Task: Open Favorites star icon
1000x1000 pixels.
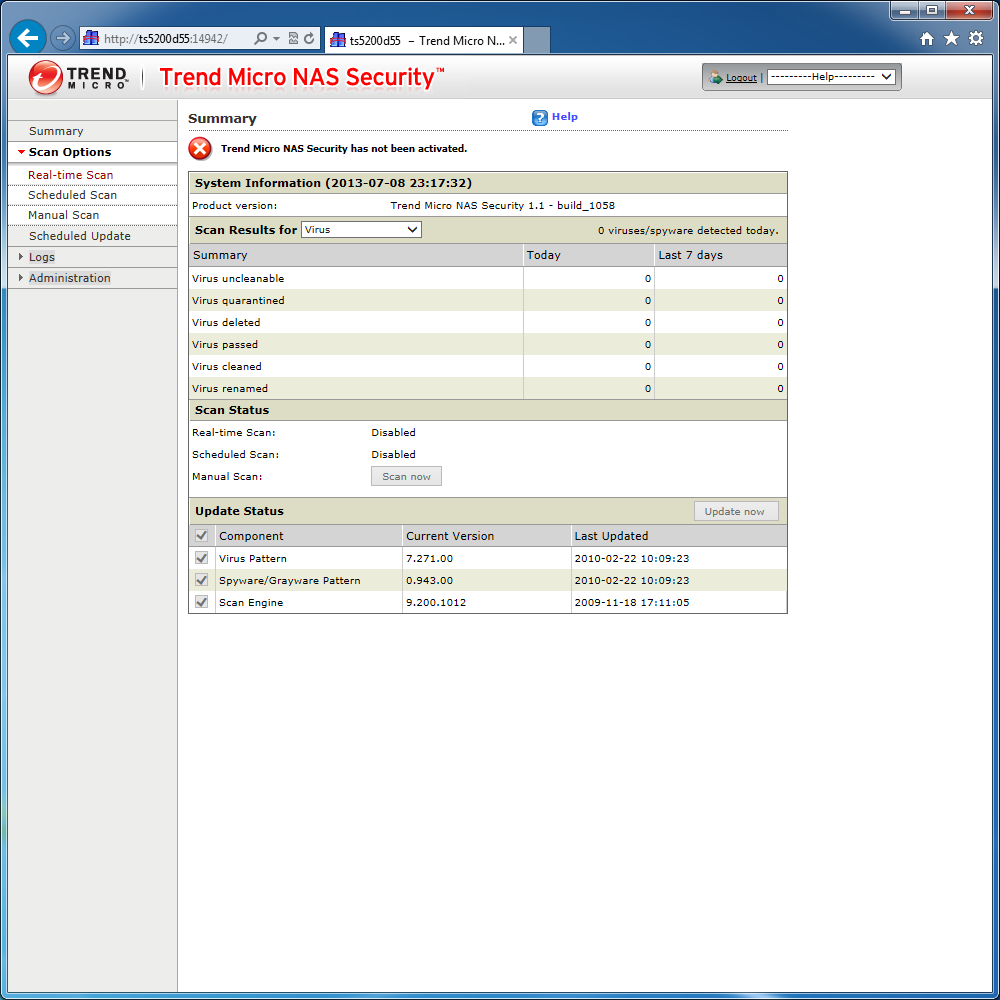Action: point(951,38)
